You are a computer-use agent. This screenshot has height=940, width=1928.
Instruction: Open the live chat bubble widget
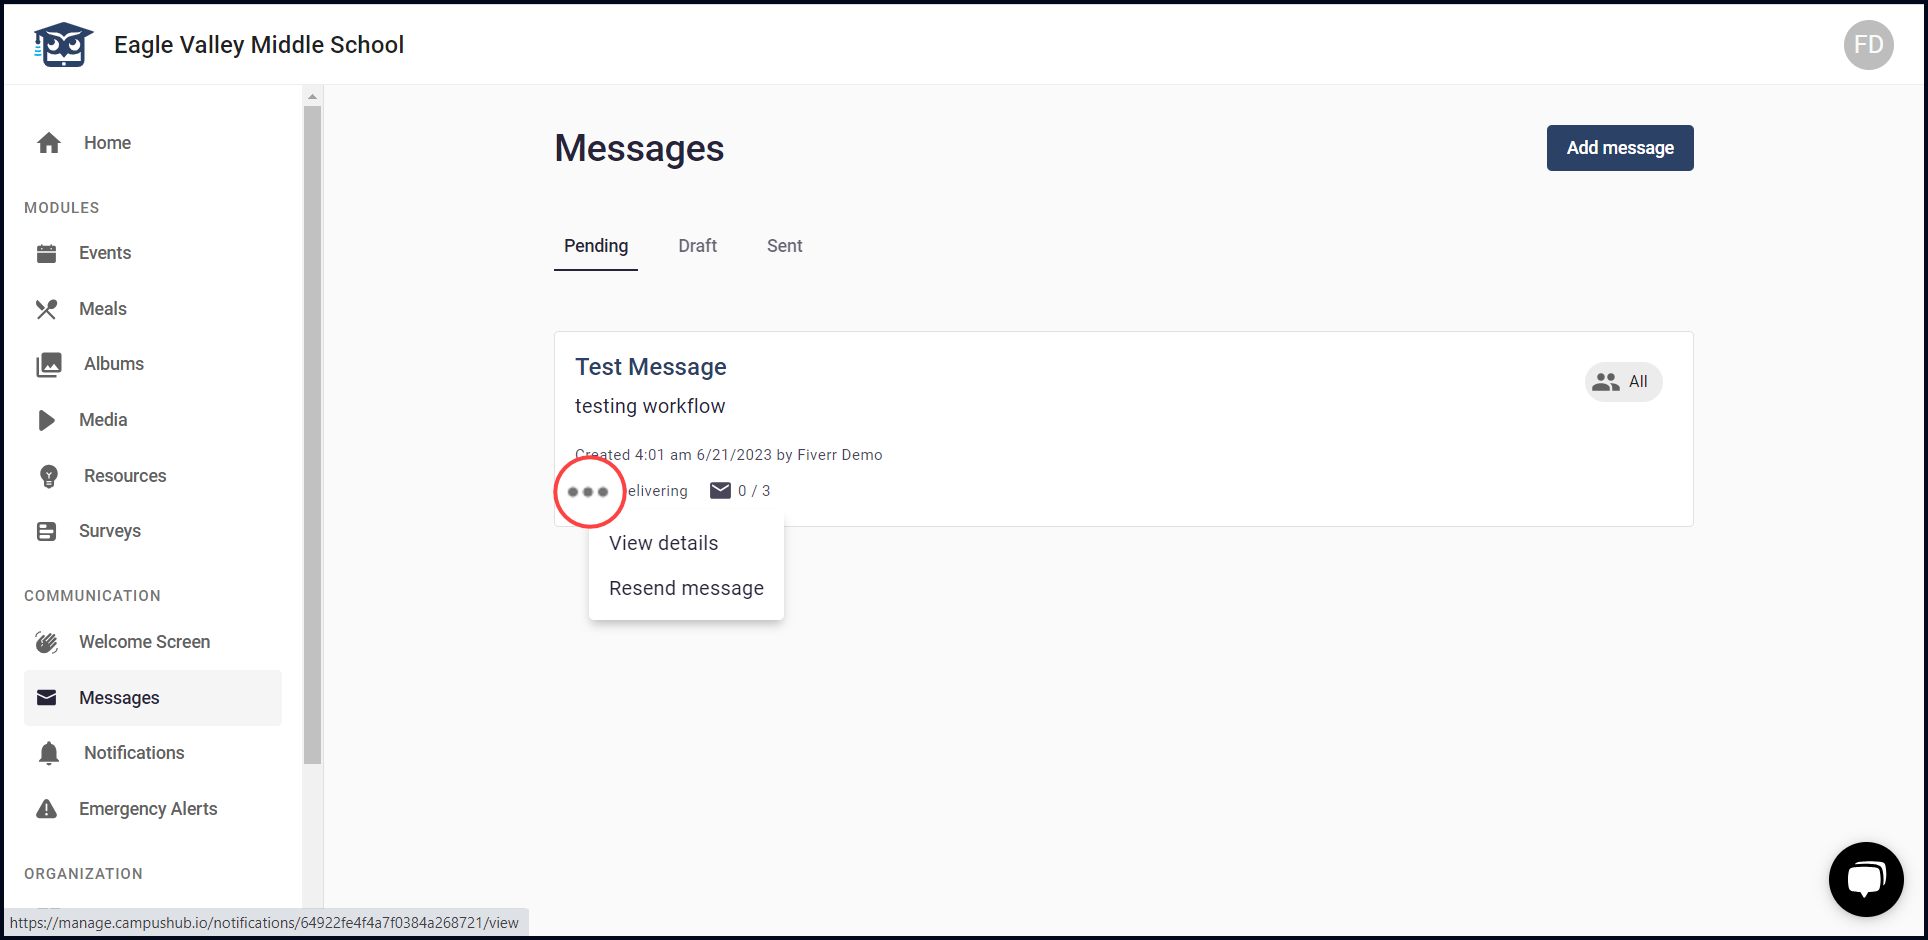coord(1866,879)
